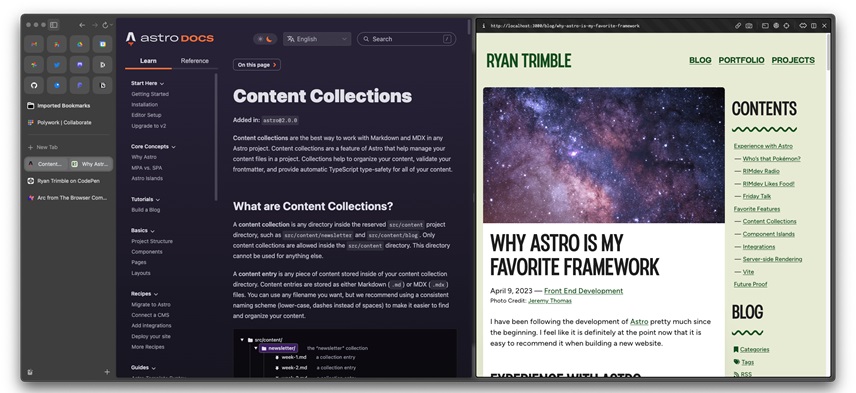Select the inspect element crosshair icon
Screen dimensions: 856x393
(786, 26)
